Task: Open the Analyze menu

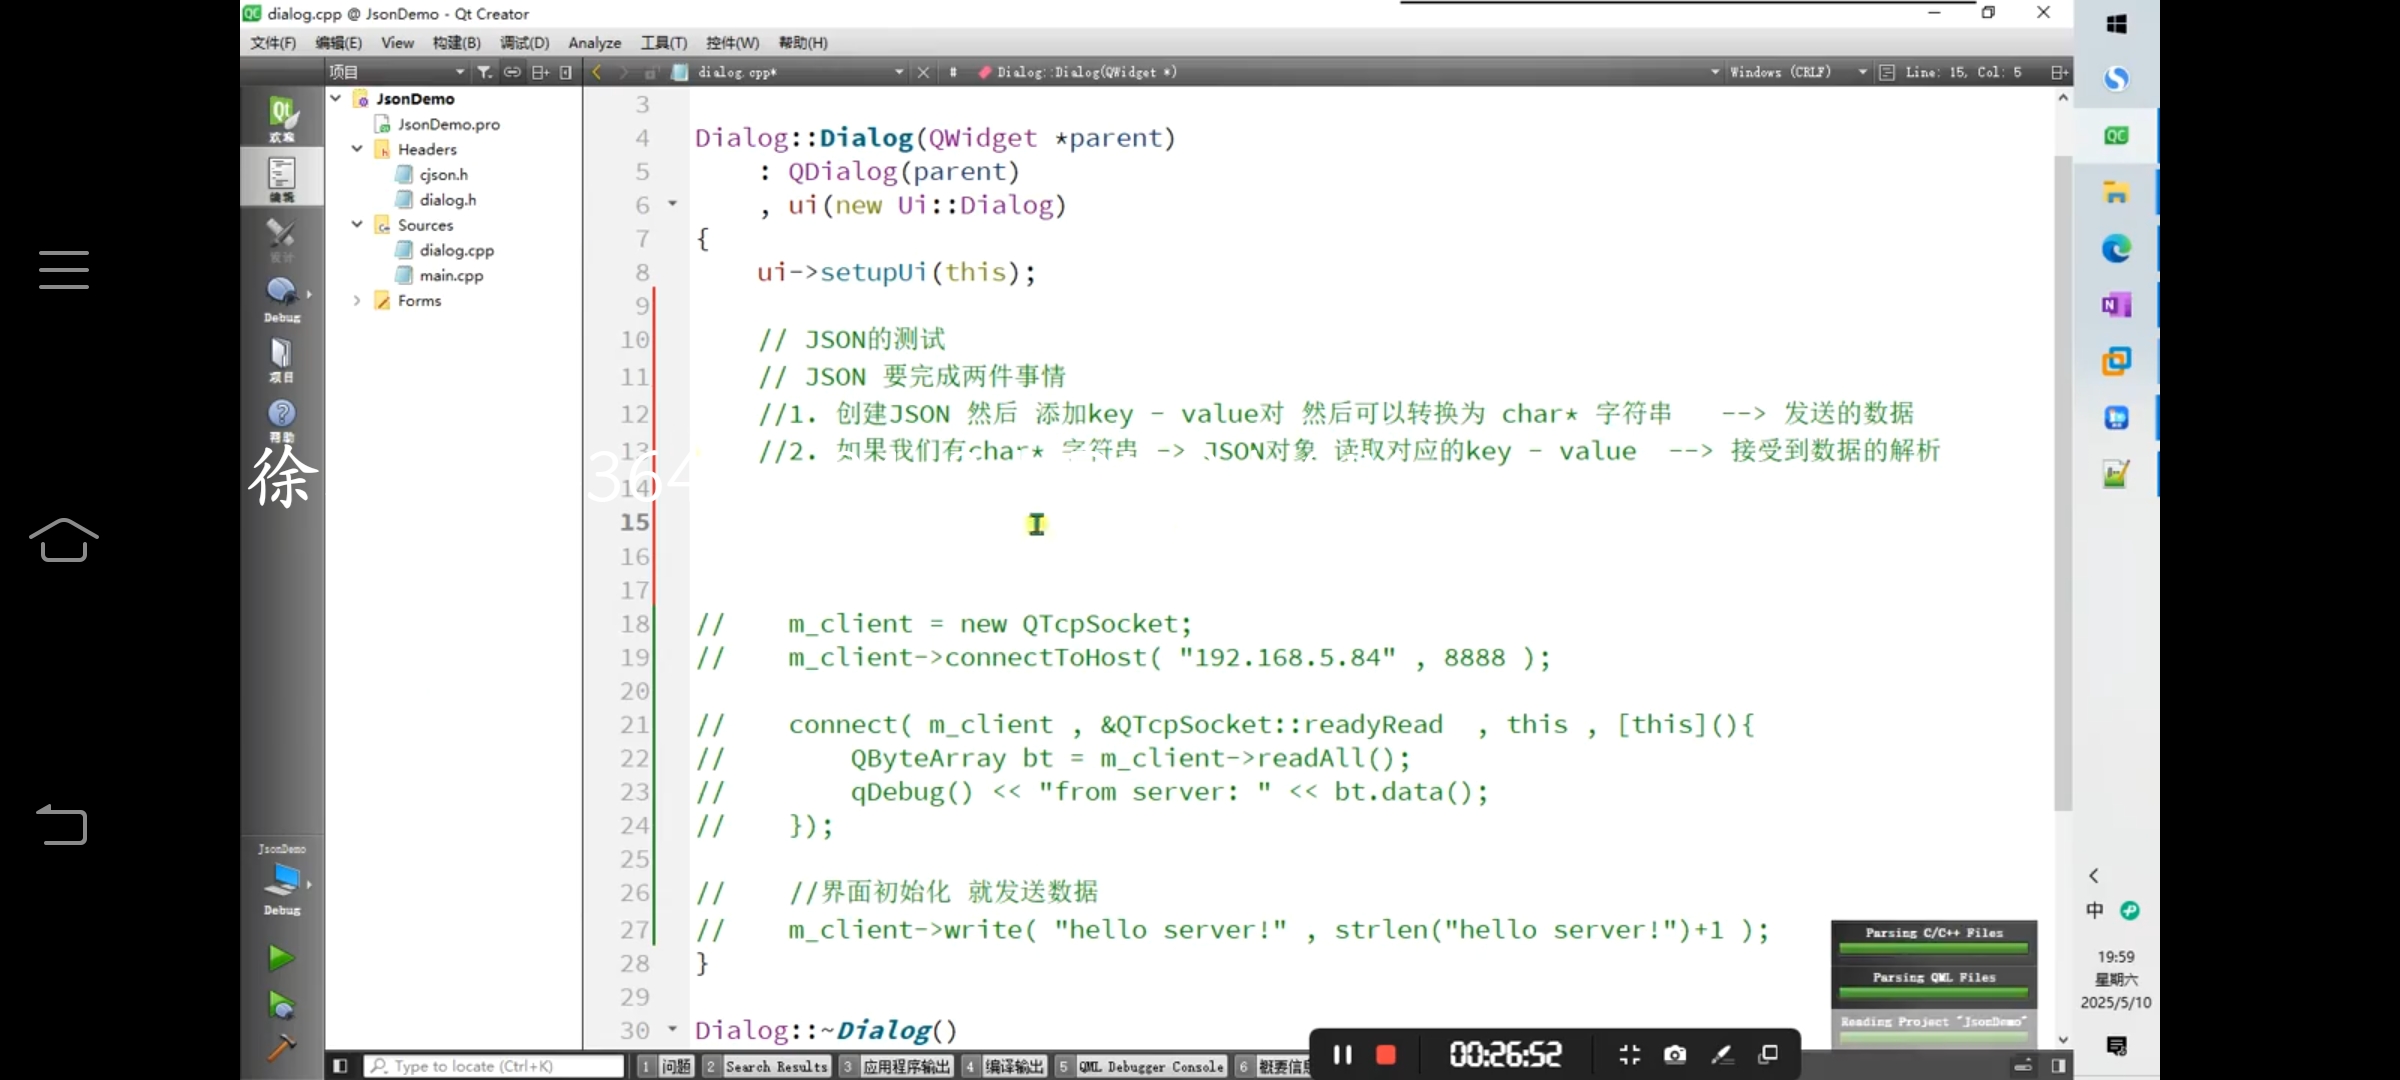Action: (594, 43)
